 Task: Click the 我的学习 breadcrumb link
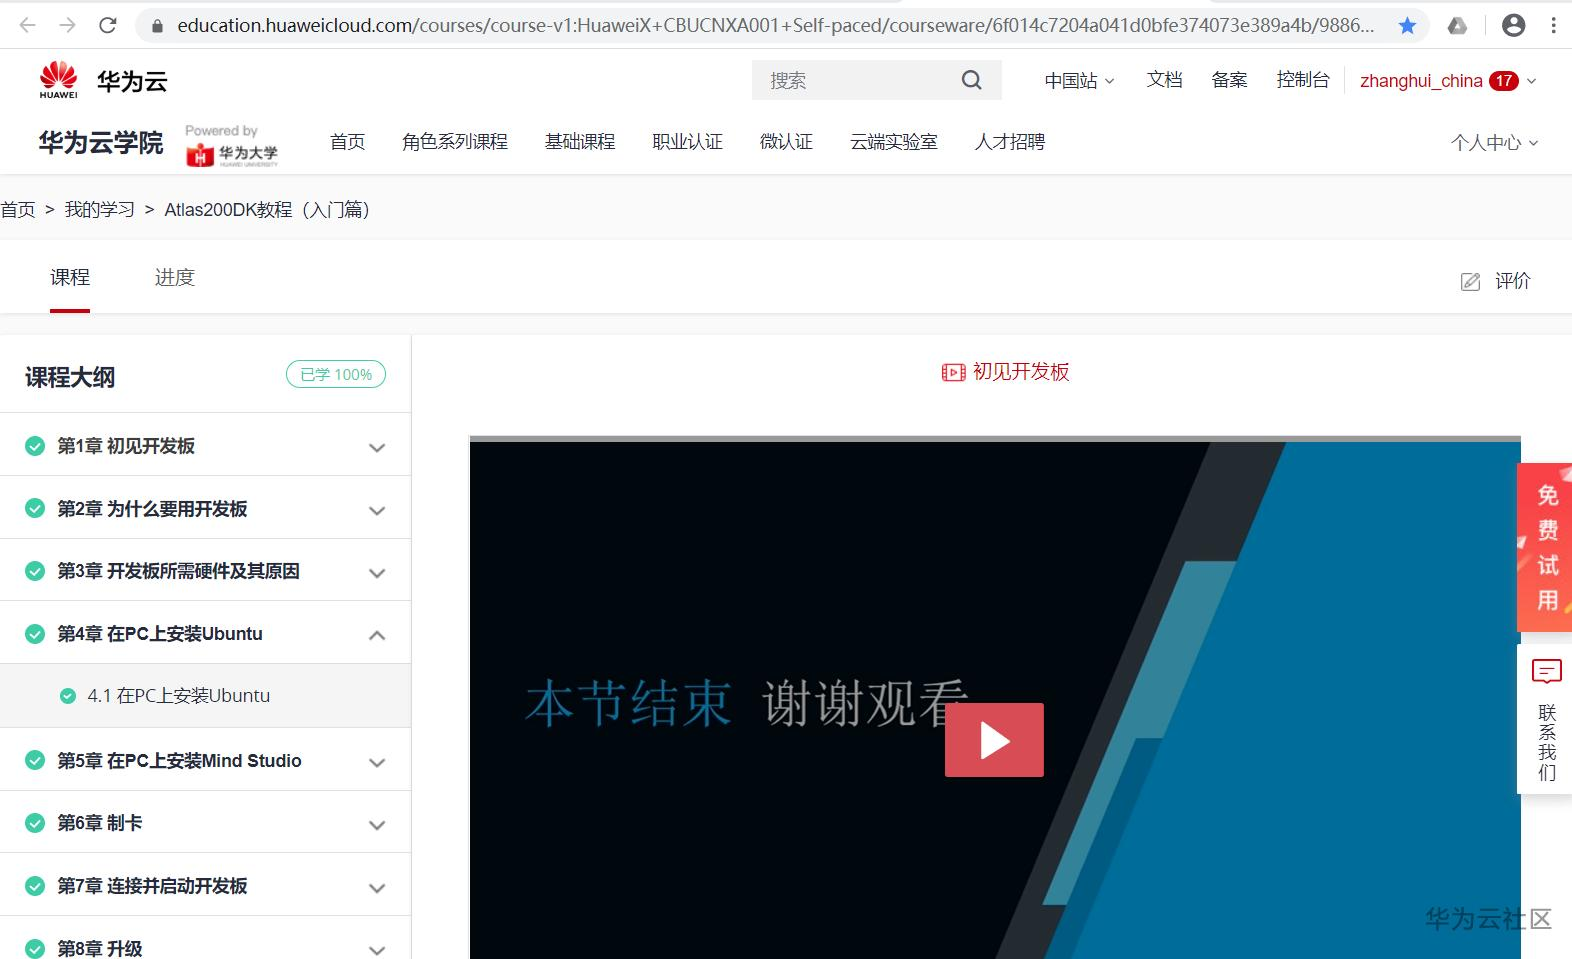pos(100,210)
